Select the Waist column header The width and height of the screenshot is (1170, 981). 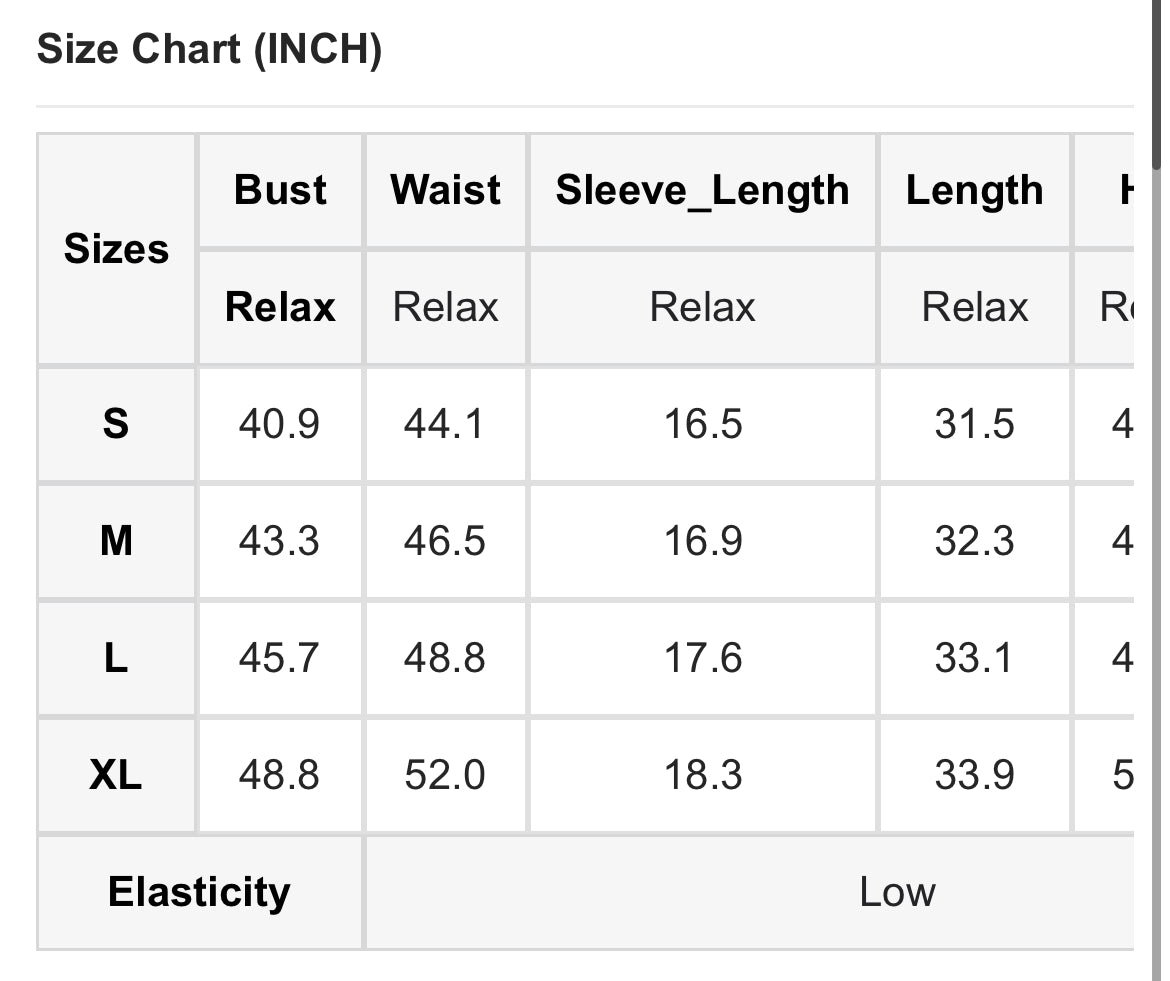click(446, 190)
